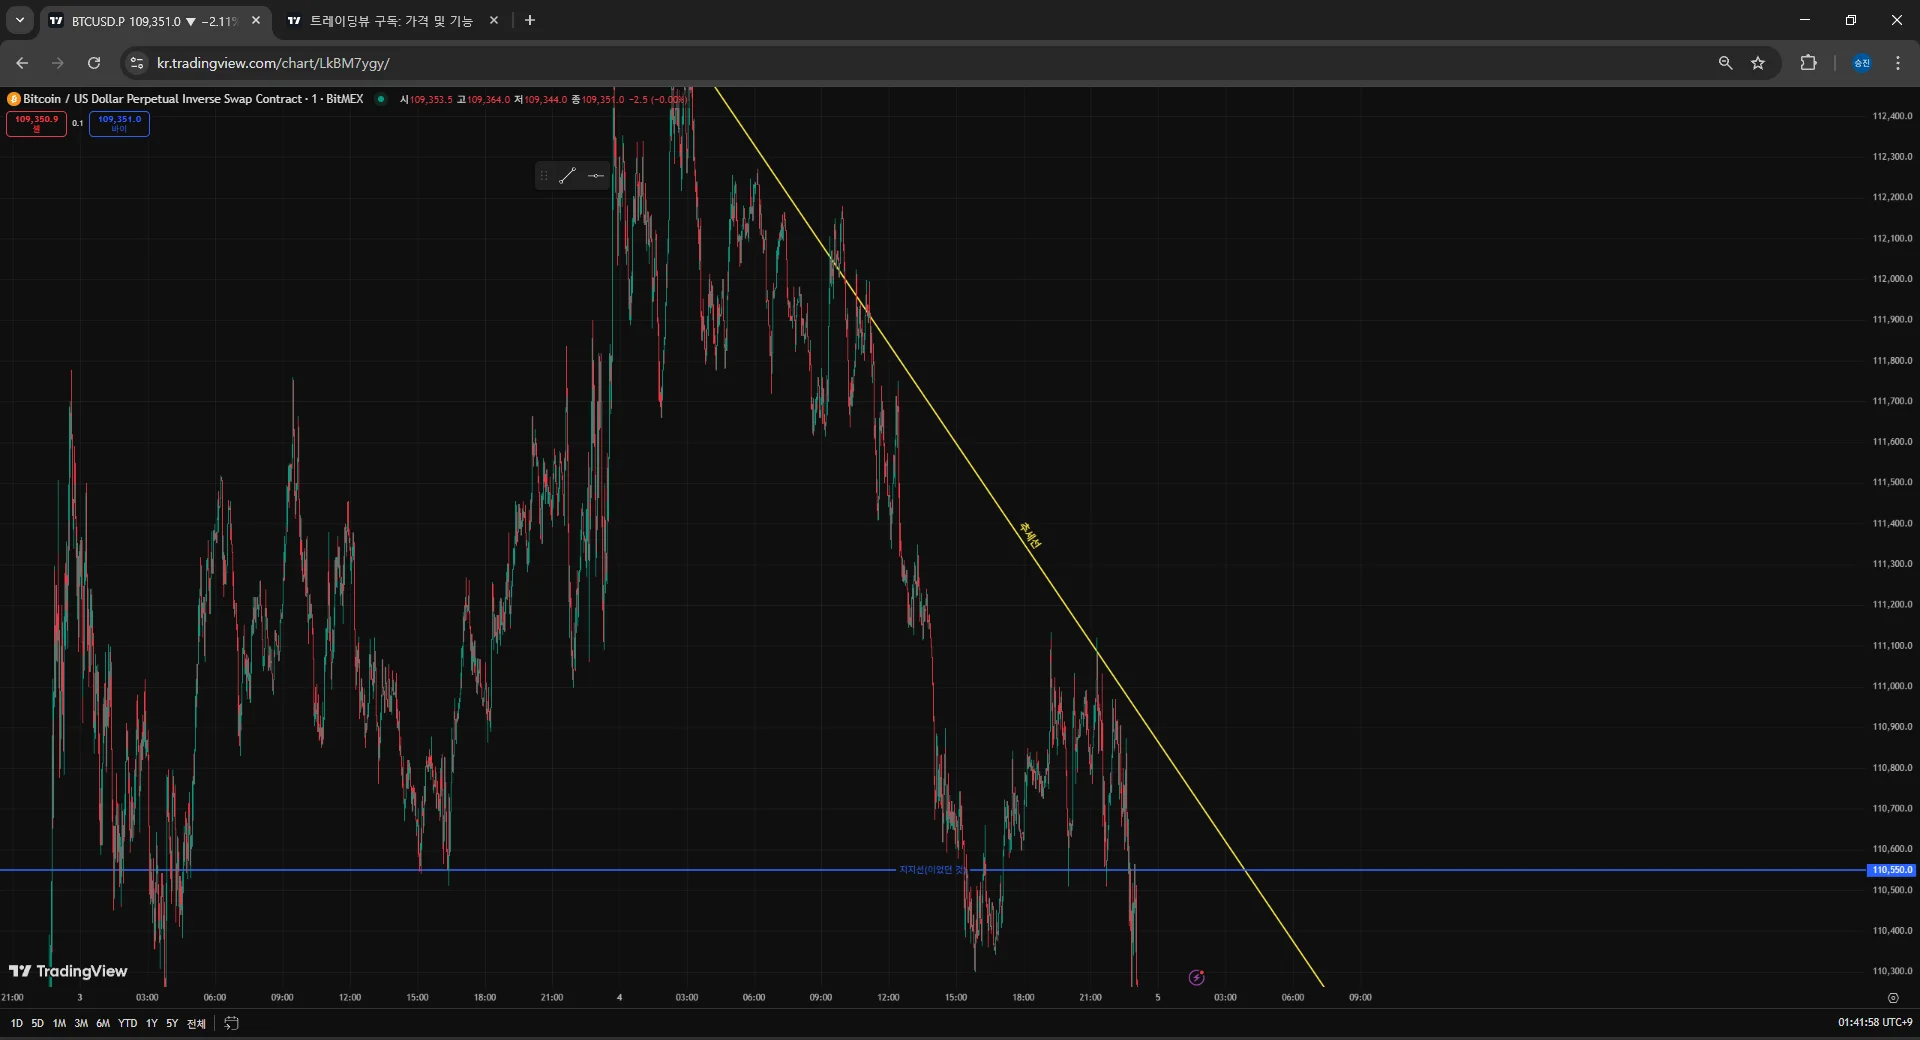This screenshot has height=1040, width=1920.
Task: Expand the browser tab search dropdown
Action: coord(20,20)
